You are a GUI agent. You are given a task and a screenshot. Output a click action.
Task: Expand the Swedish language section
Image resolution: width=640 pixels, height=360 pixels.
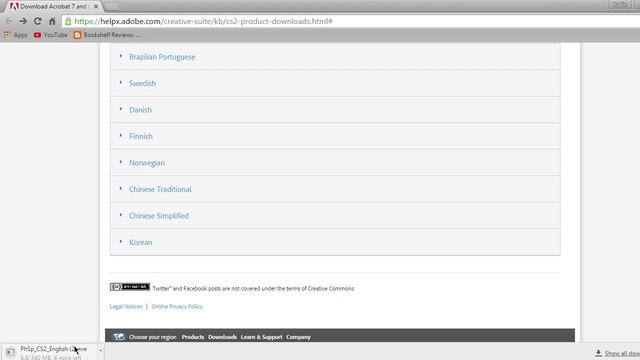(x=335, y=83)
